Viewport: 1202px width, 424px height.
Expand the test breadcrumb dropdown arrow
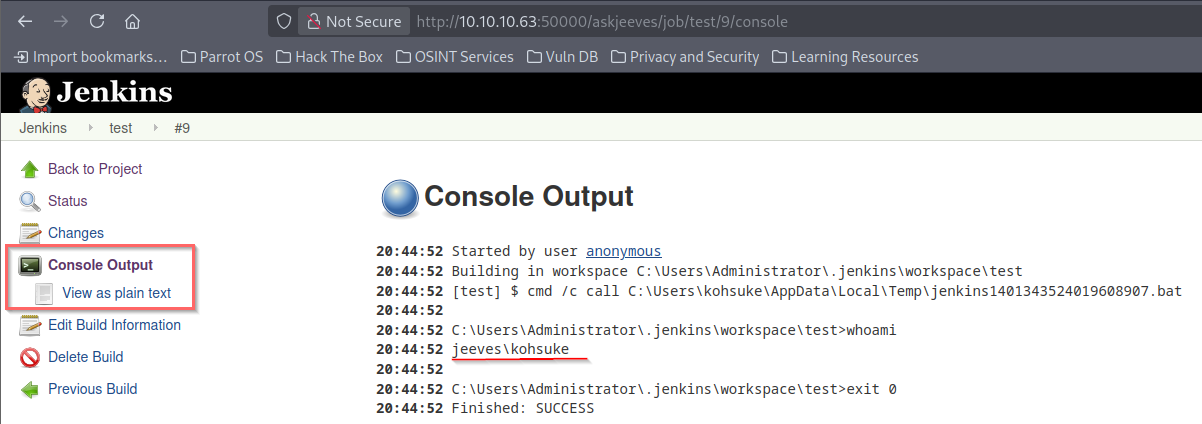154,128
